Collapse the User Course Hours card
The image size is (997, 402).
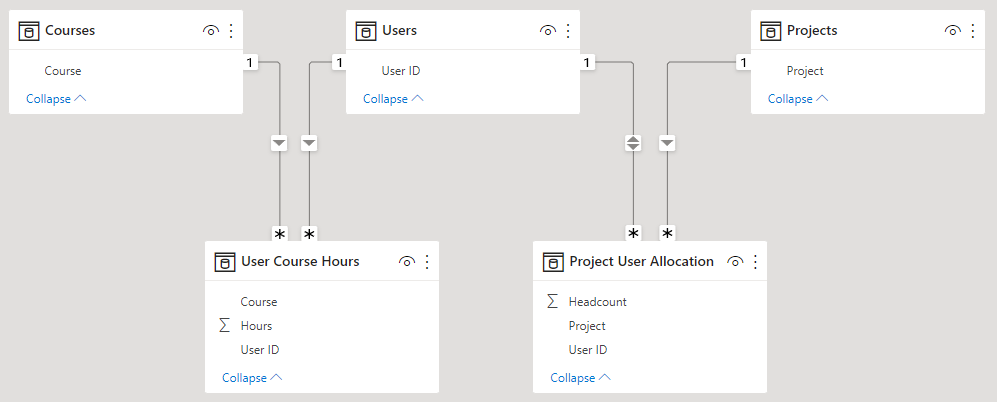click(252, 378)
